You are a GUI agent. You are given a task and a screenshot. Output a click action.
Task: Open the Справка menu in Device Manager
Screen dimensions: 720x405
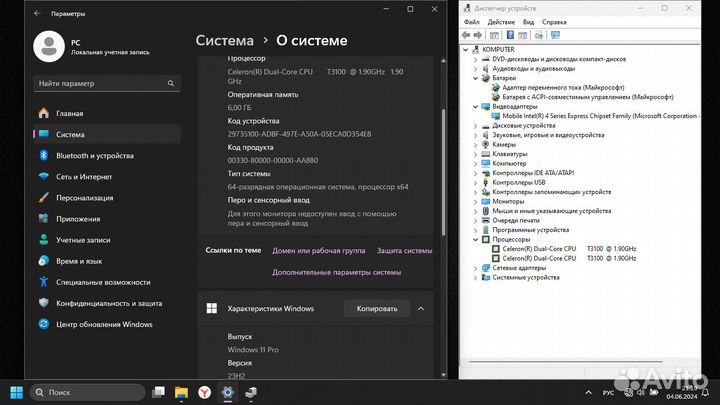point(553,22)
